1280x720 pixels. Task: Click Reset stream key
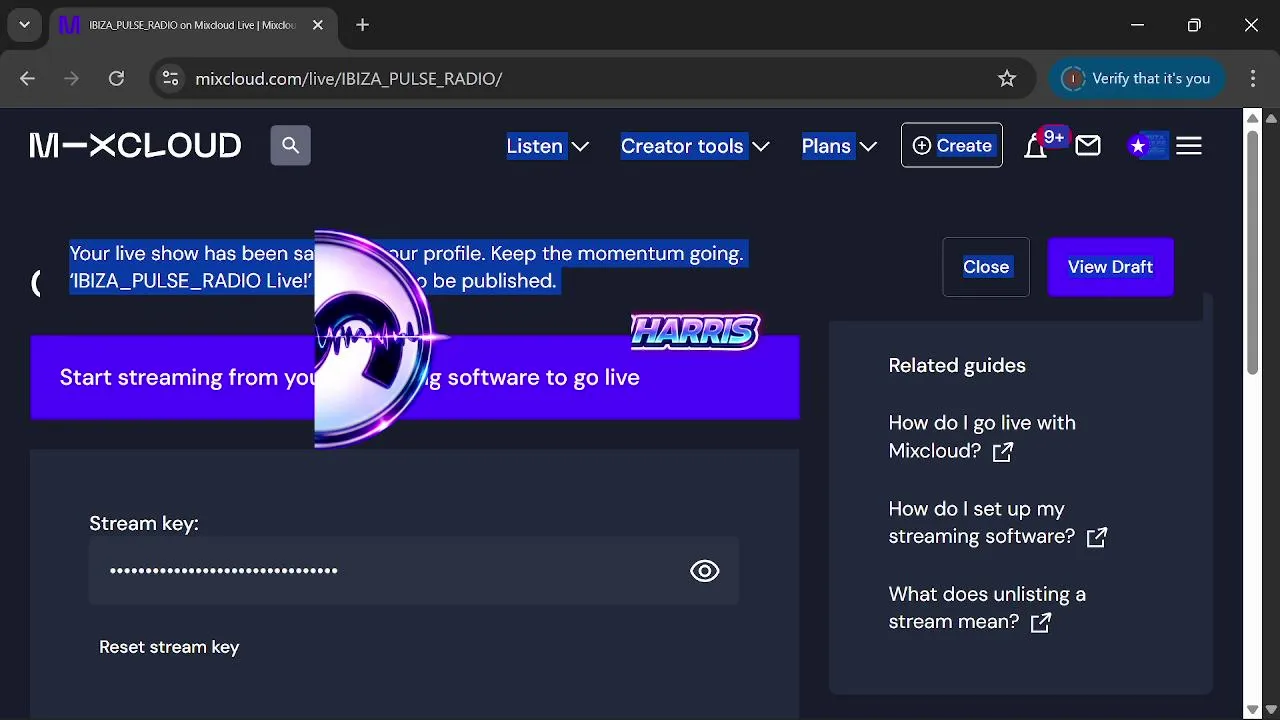(x=169, y=647)
